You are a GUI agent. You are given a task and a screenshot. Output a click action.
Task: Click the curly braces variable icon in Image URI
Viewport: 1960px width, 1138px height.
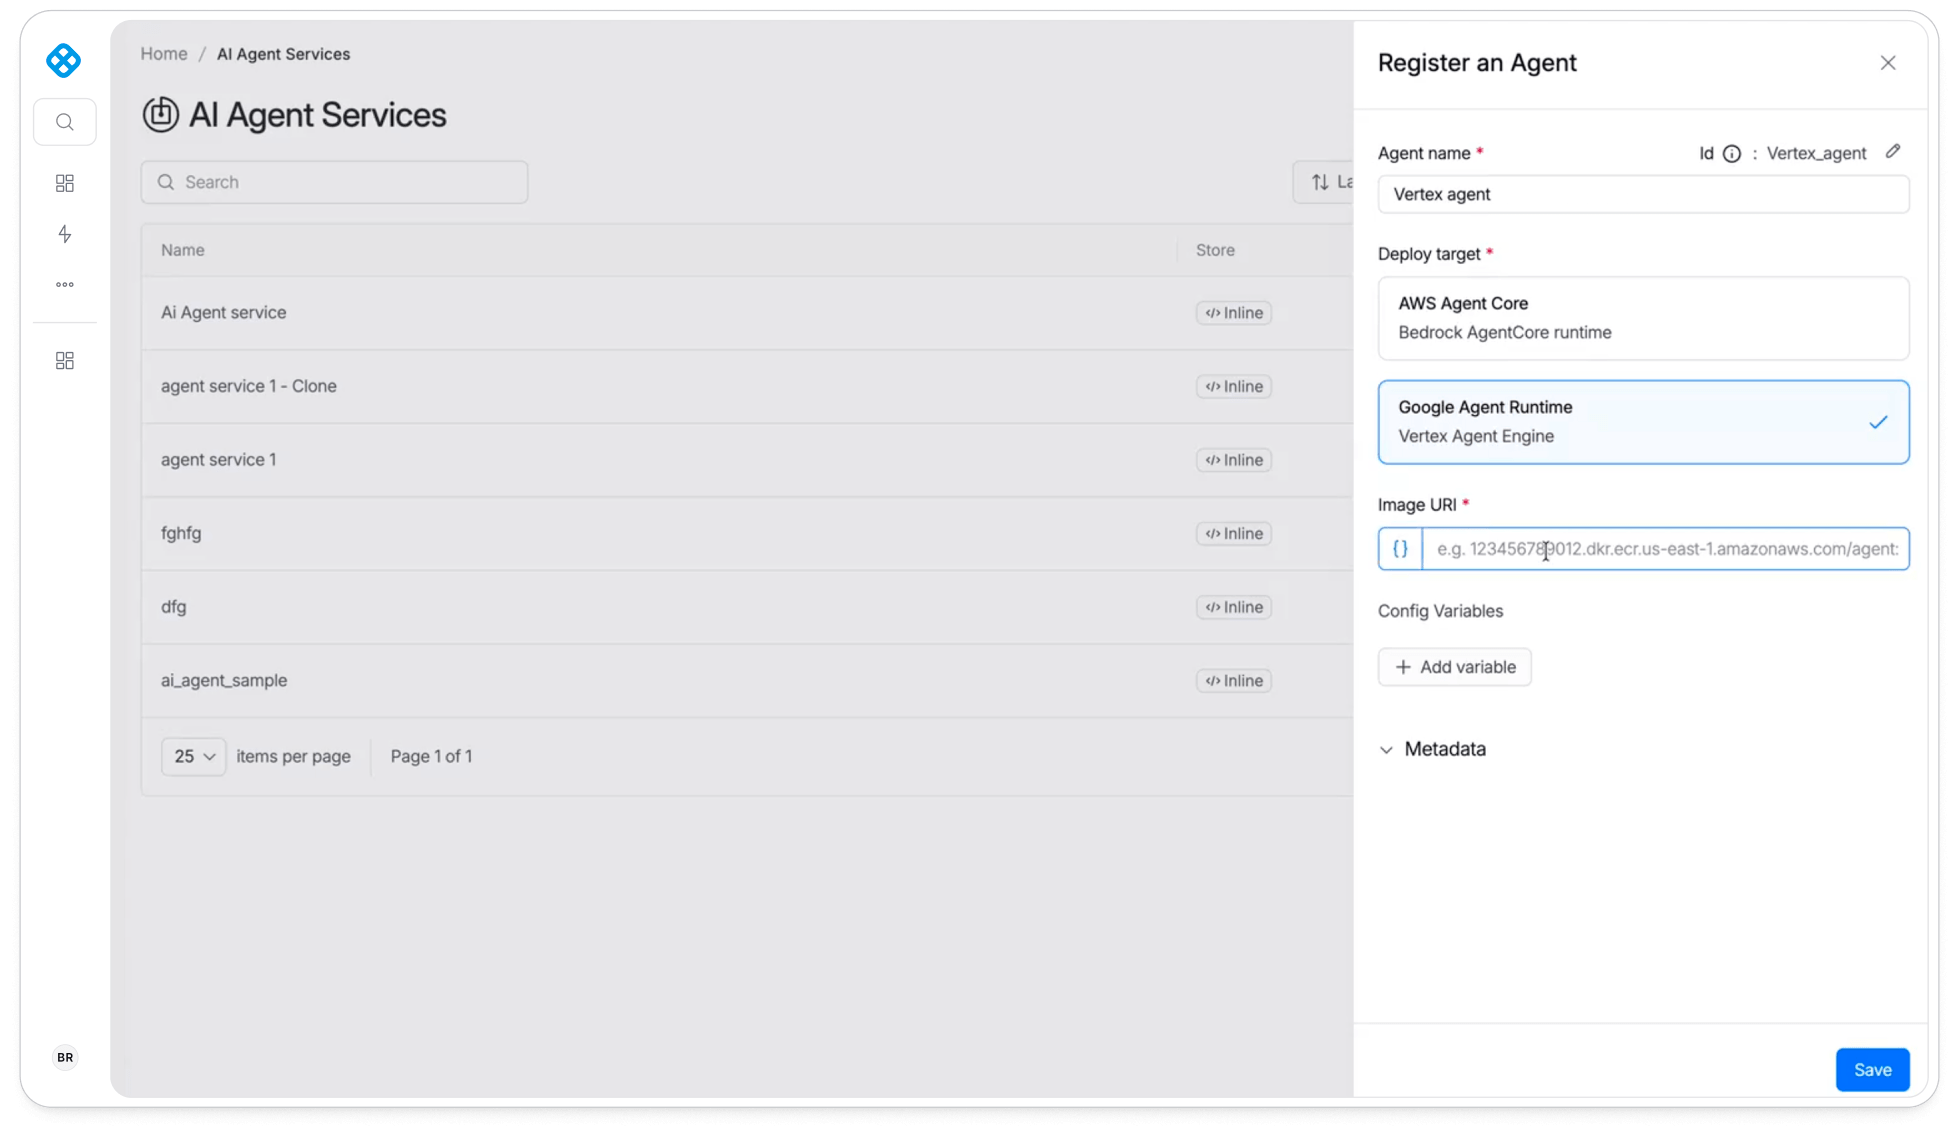(1400, 549)
